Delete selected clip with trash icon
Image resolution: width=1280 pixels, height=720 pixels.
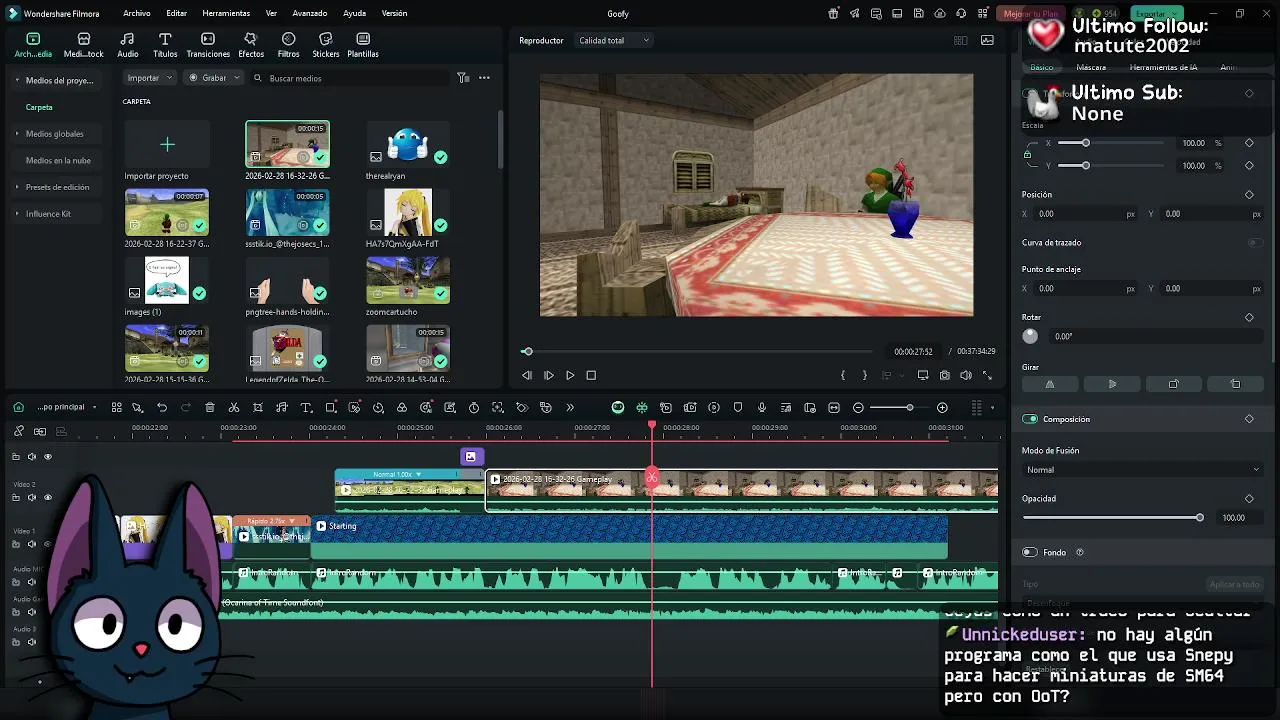(210, 407)
